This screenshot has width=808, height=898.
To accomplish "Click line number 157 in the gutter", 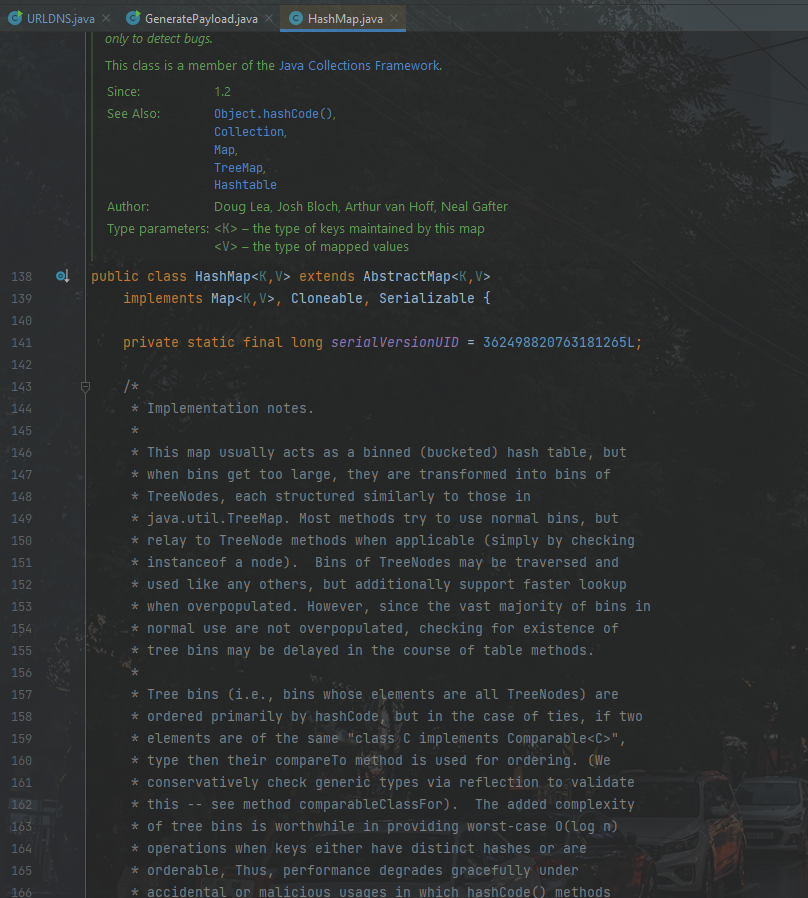I will (x=22, y=695).
